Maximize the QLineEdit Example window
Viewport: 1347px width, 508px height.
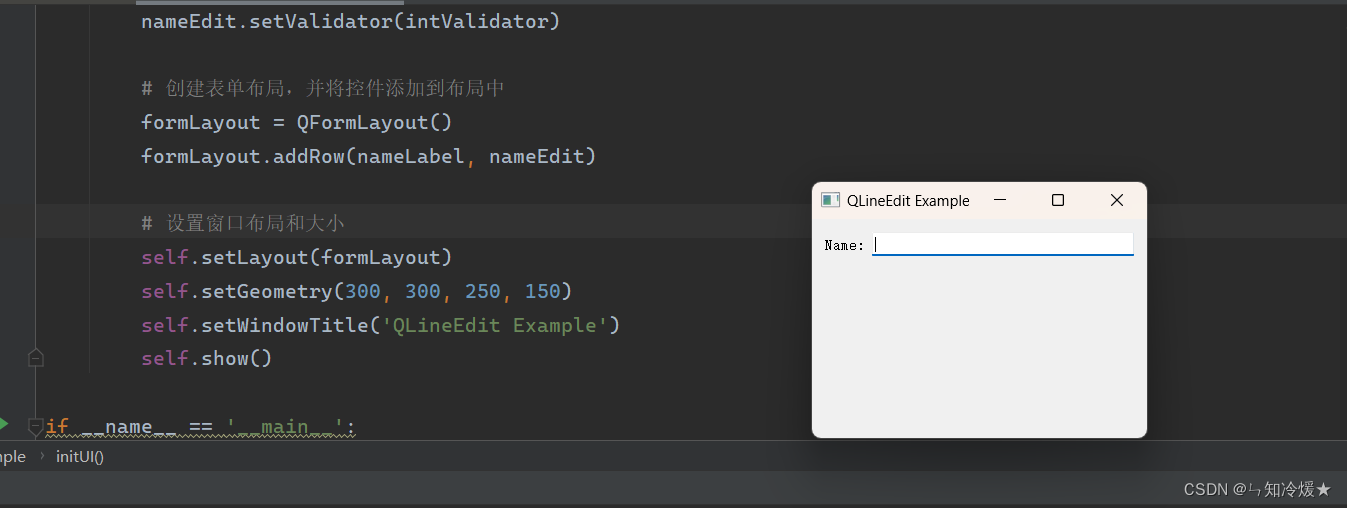point(1058,200)
